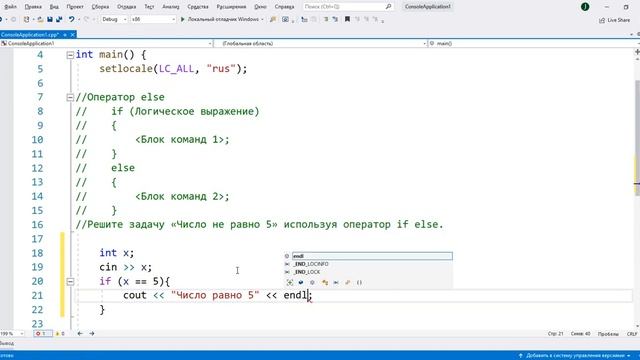Viewport: 640px width, 360px height.
Task: Open the Расширения menu
Action: tap(231, 7)
